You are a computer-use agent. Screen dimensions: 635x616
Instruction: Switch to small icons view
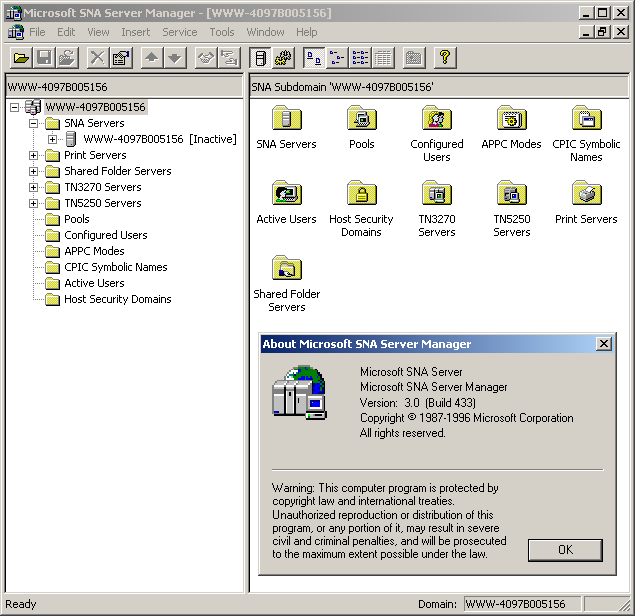337,58
